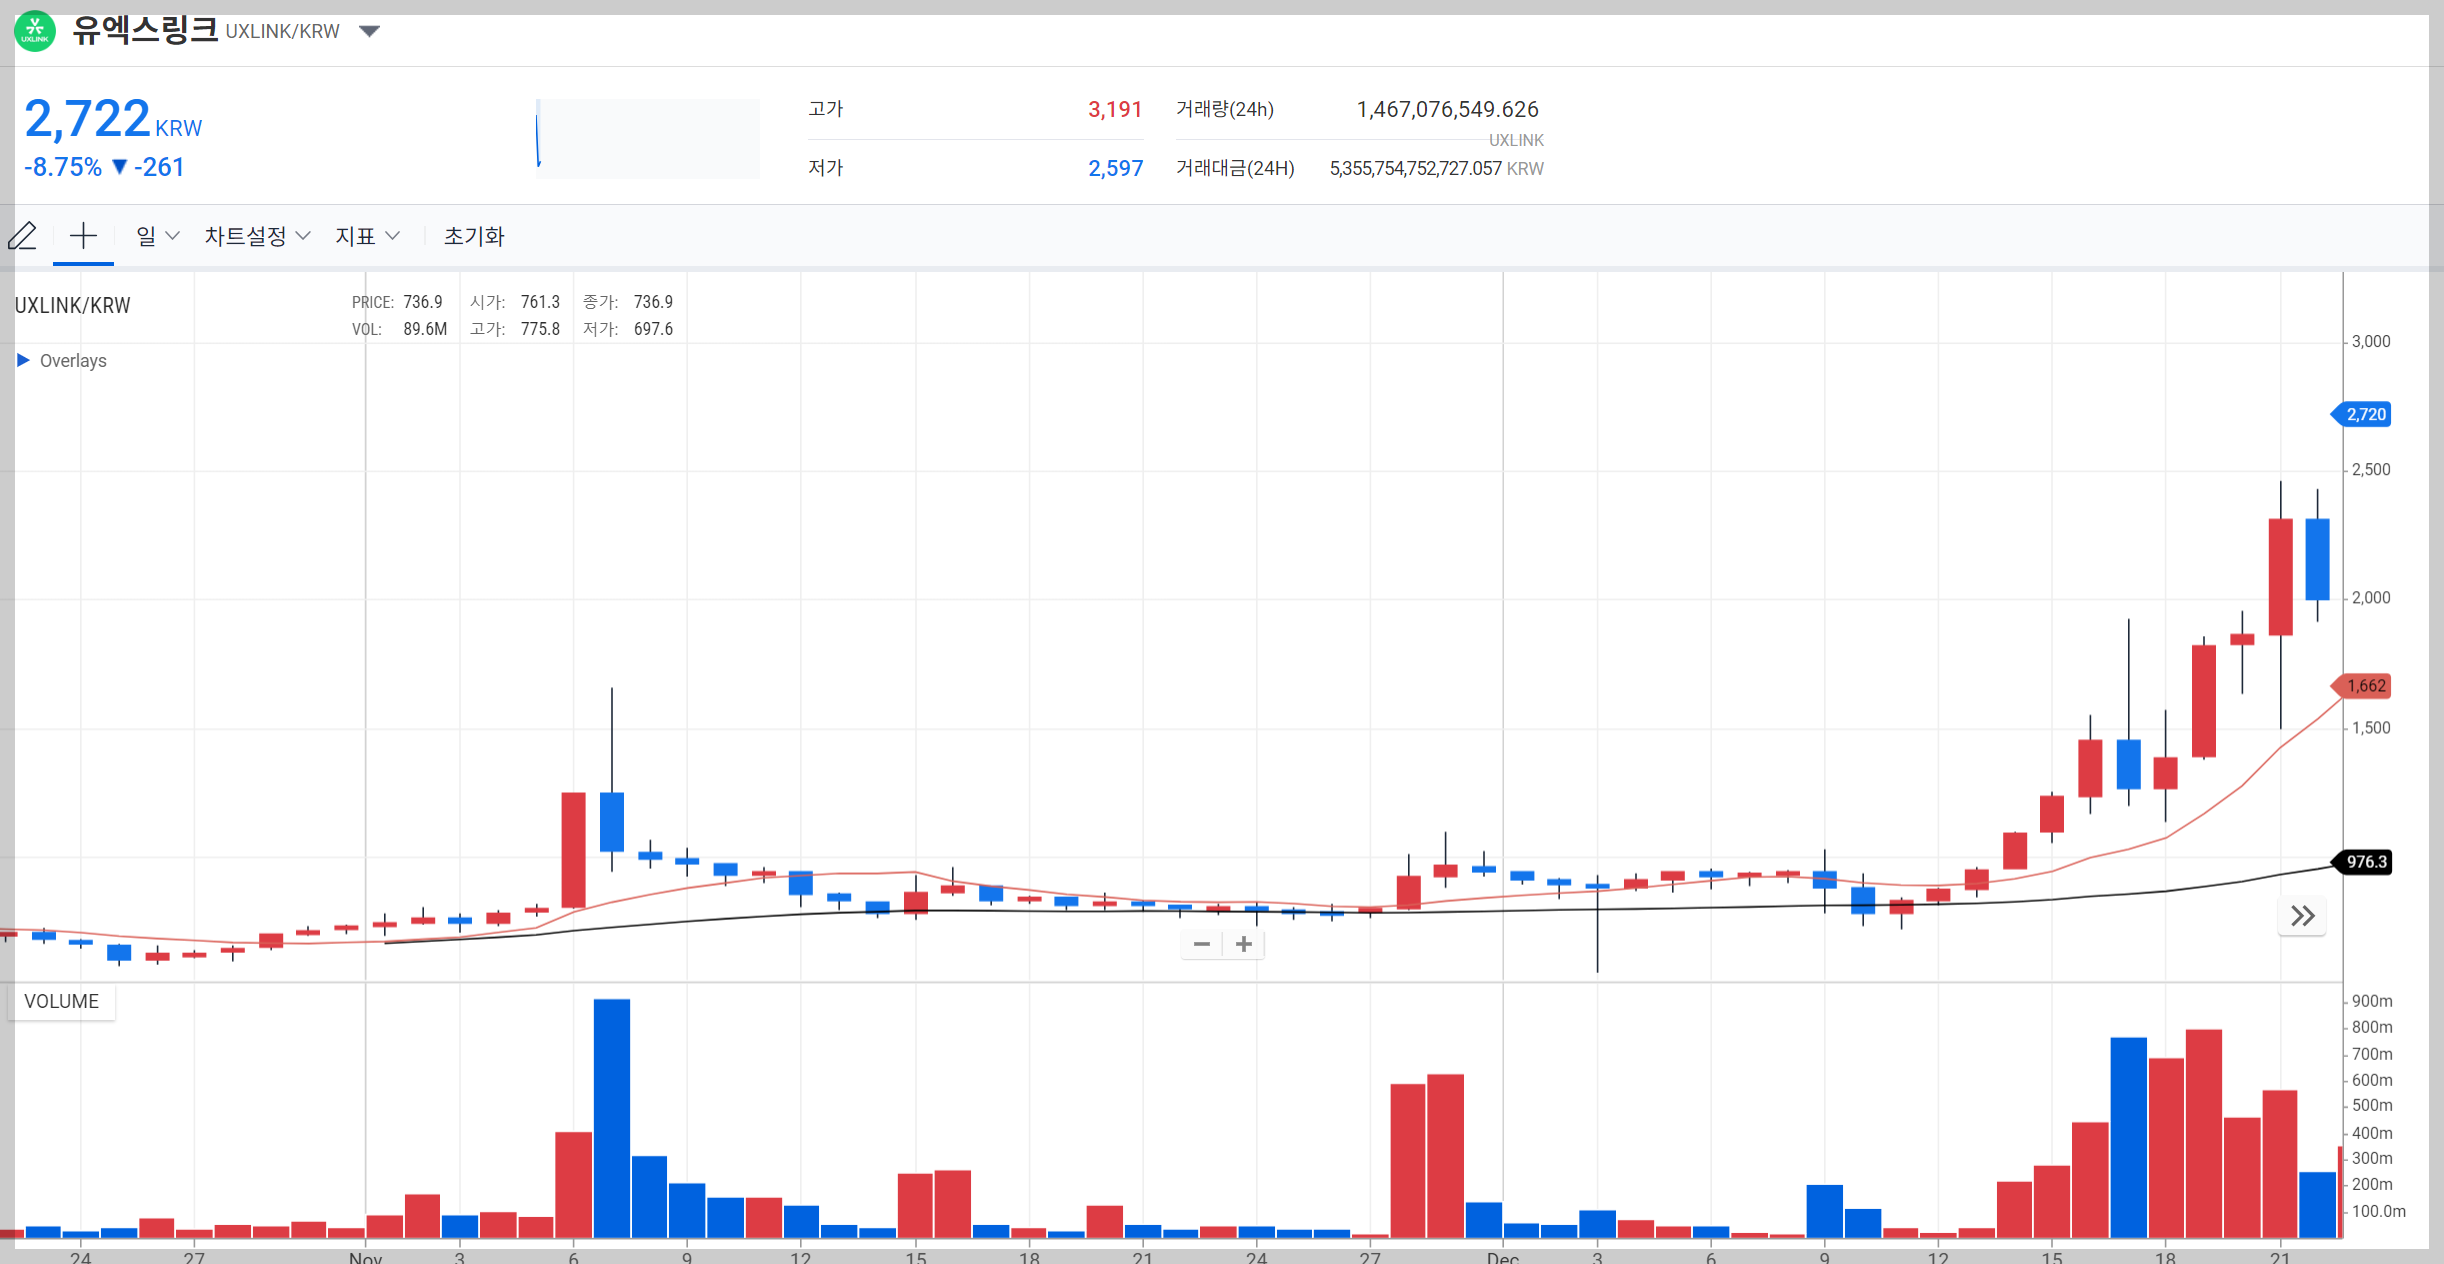Click the 저가 value 2,597

[1115, 168]
